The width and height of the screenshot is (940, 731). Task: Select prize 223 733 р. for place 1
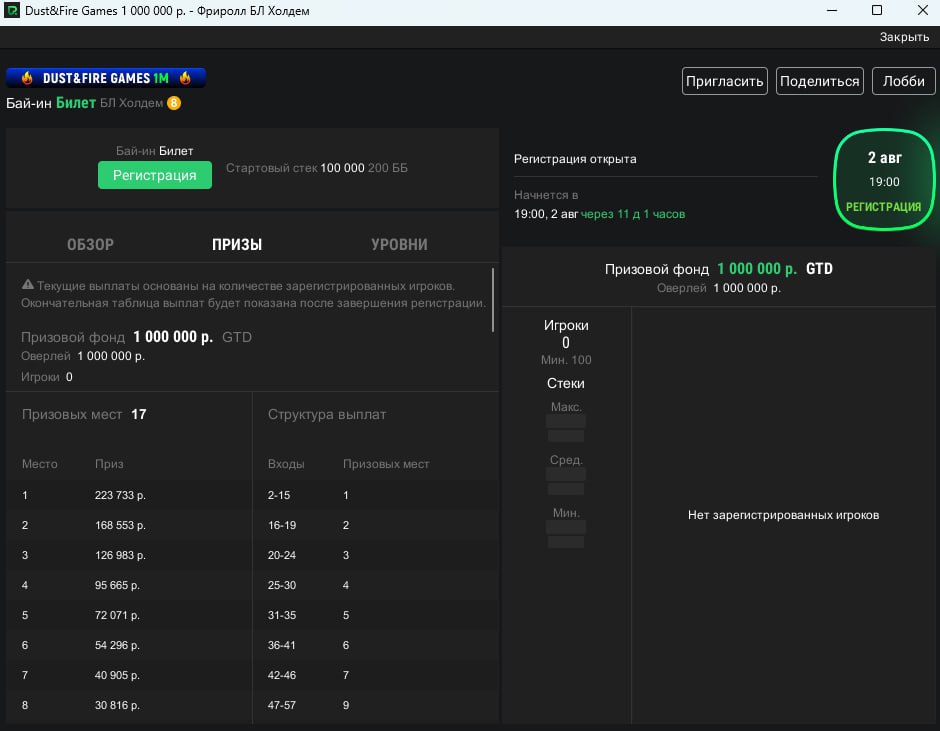tap(120, 495)
